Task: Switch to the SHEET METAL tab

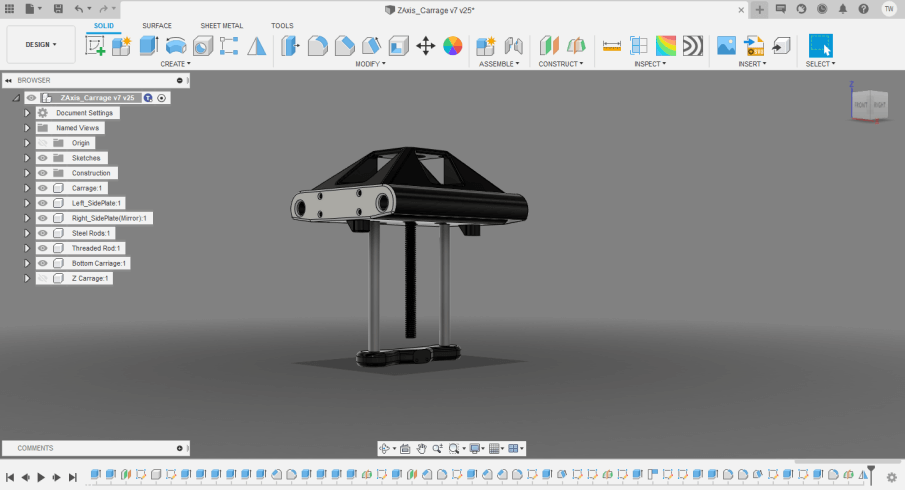Action: click(221, 25)
